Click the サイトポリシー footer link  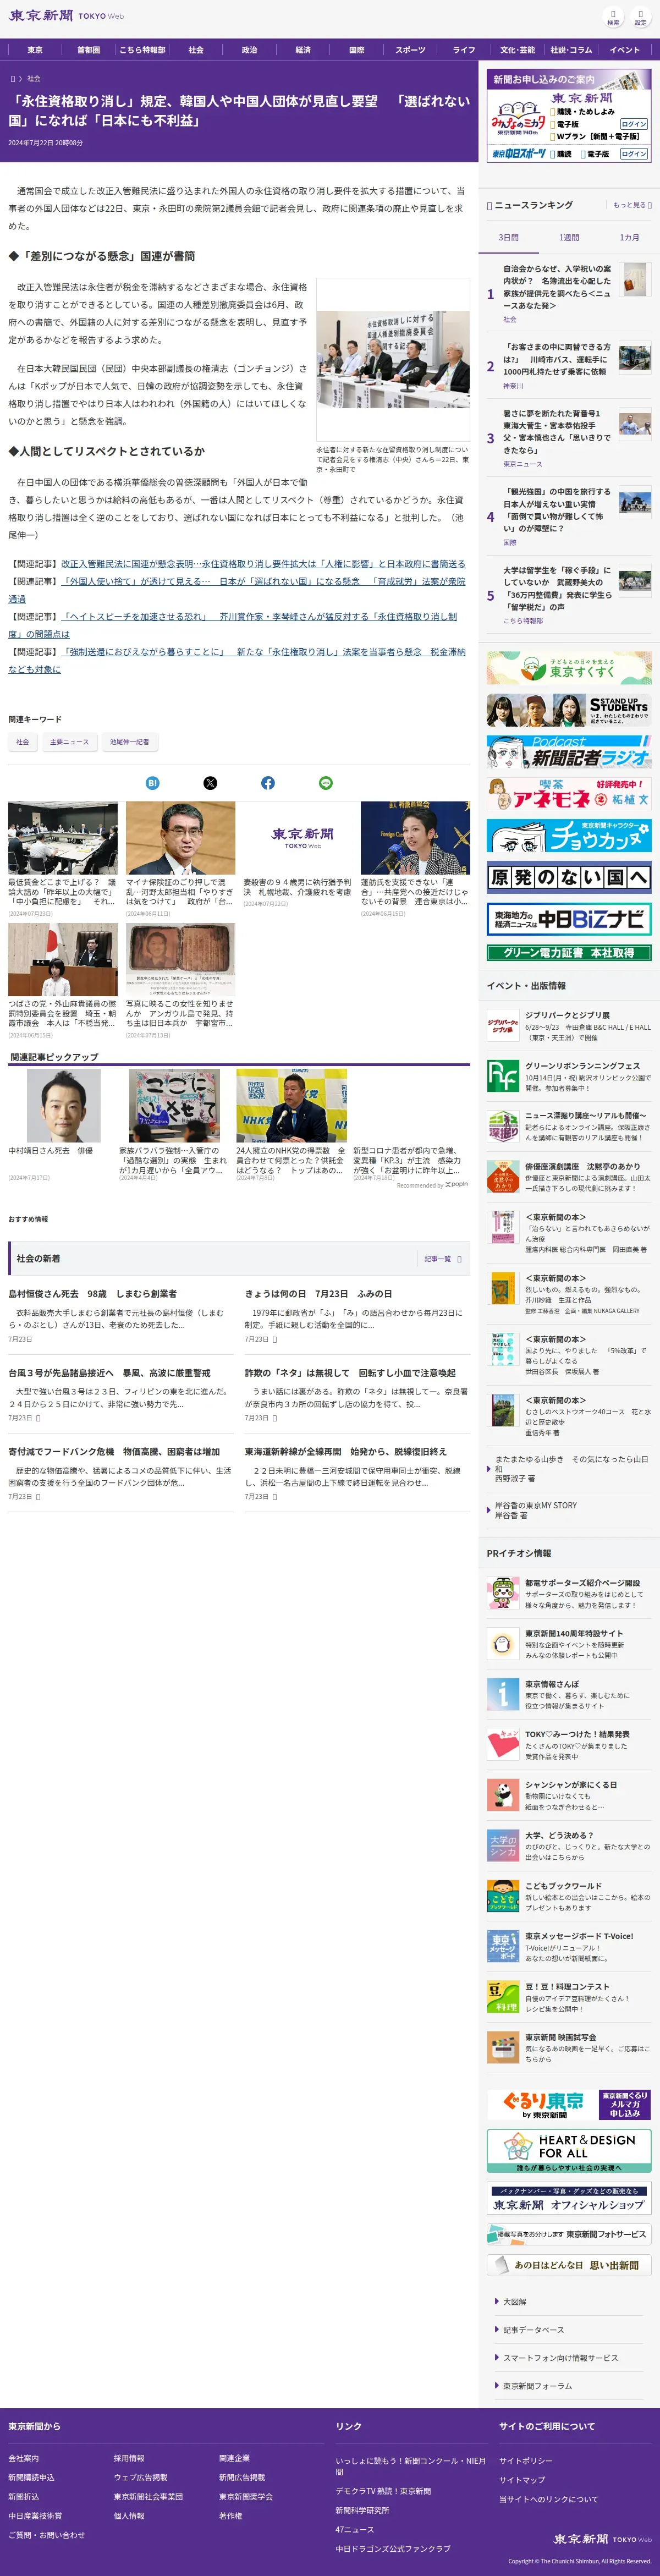click(x=525, y=2461)
